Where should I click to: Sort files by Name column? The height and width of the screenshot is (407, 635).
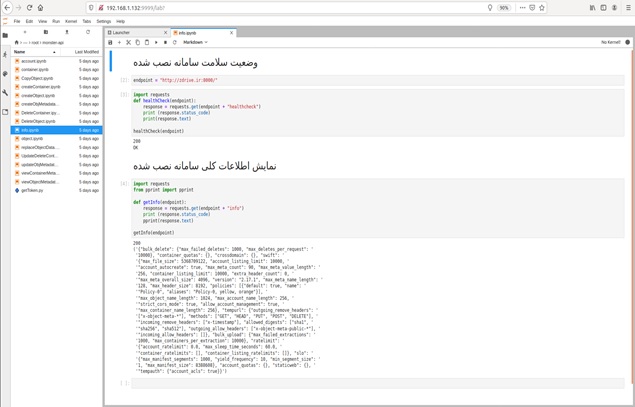[36, 52]
